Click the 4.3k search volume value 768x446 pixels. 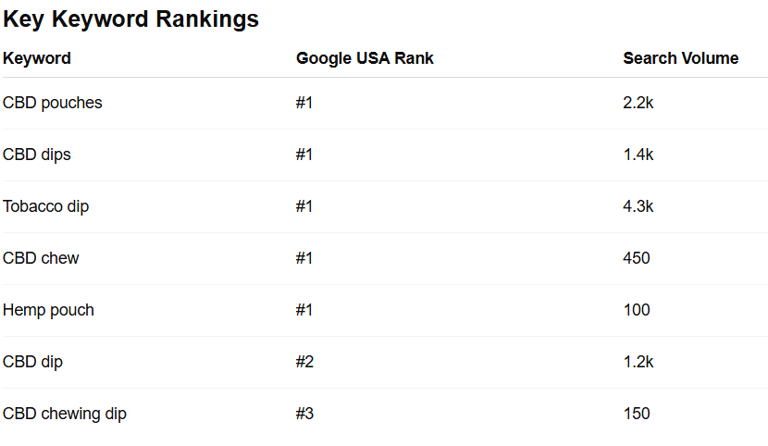(638, 207)
